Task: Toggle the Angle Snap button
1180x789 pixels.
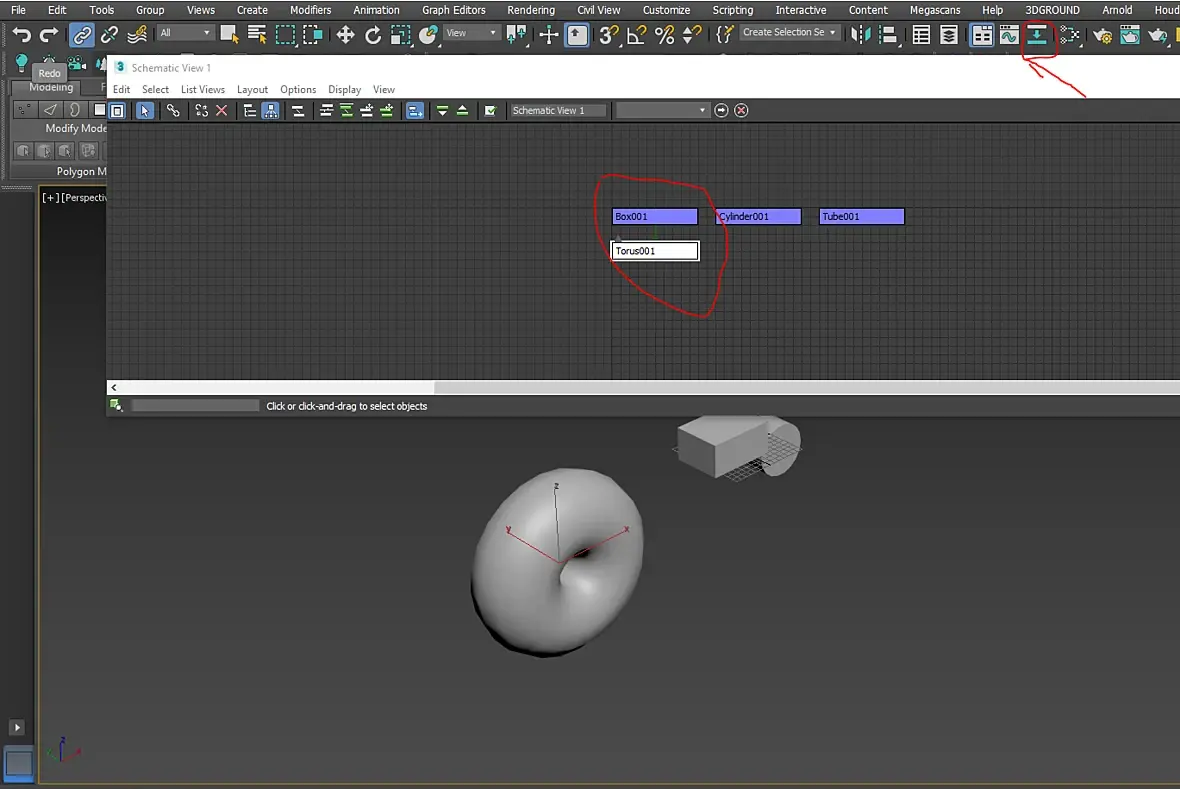Action: 637,35
